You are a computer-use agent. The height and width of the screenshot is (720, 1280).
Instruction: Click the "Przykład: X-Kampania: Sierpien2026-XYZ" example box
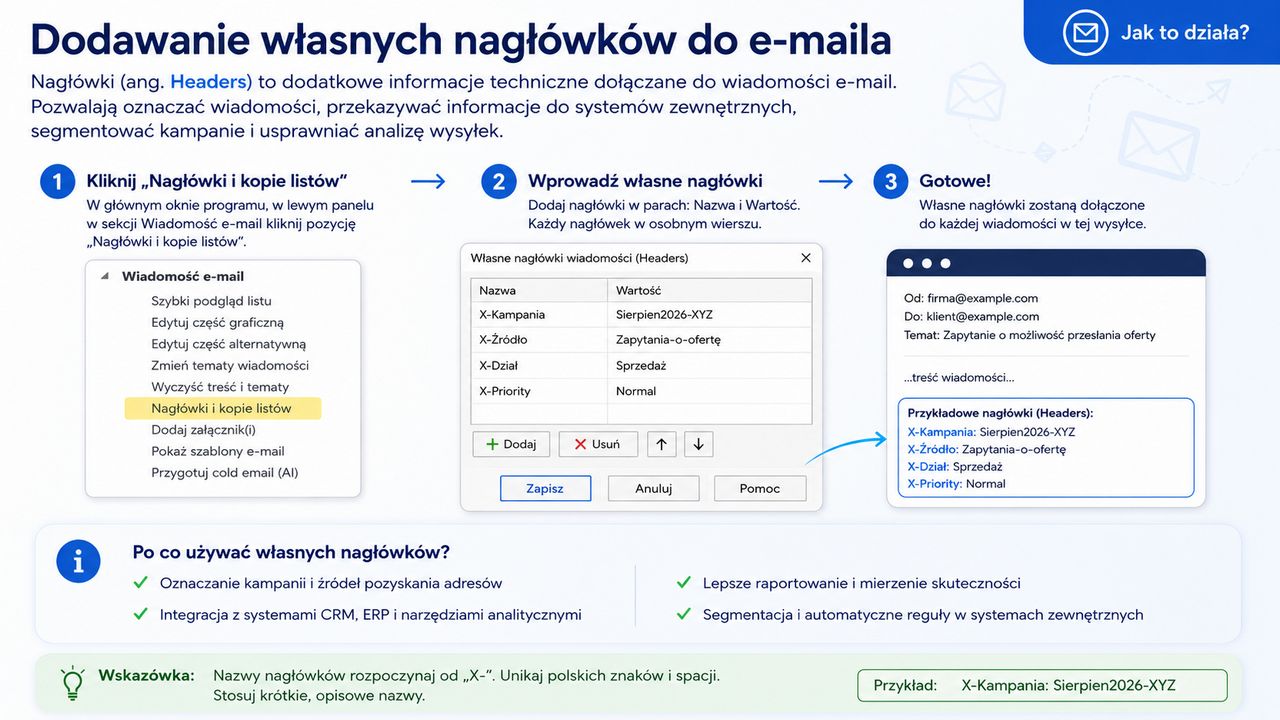1042,686
